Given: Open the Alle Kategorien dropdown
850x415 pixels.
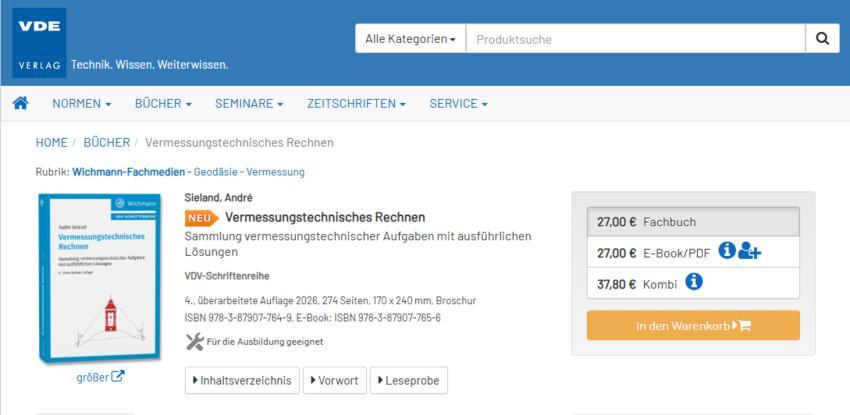Looking at the screenshot, I should tap(410, 38).
